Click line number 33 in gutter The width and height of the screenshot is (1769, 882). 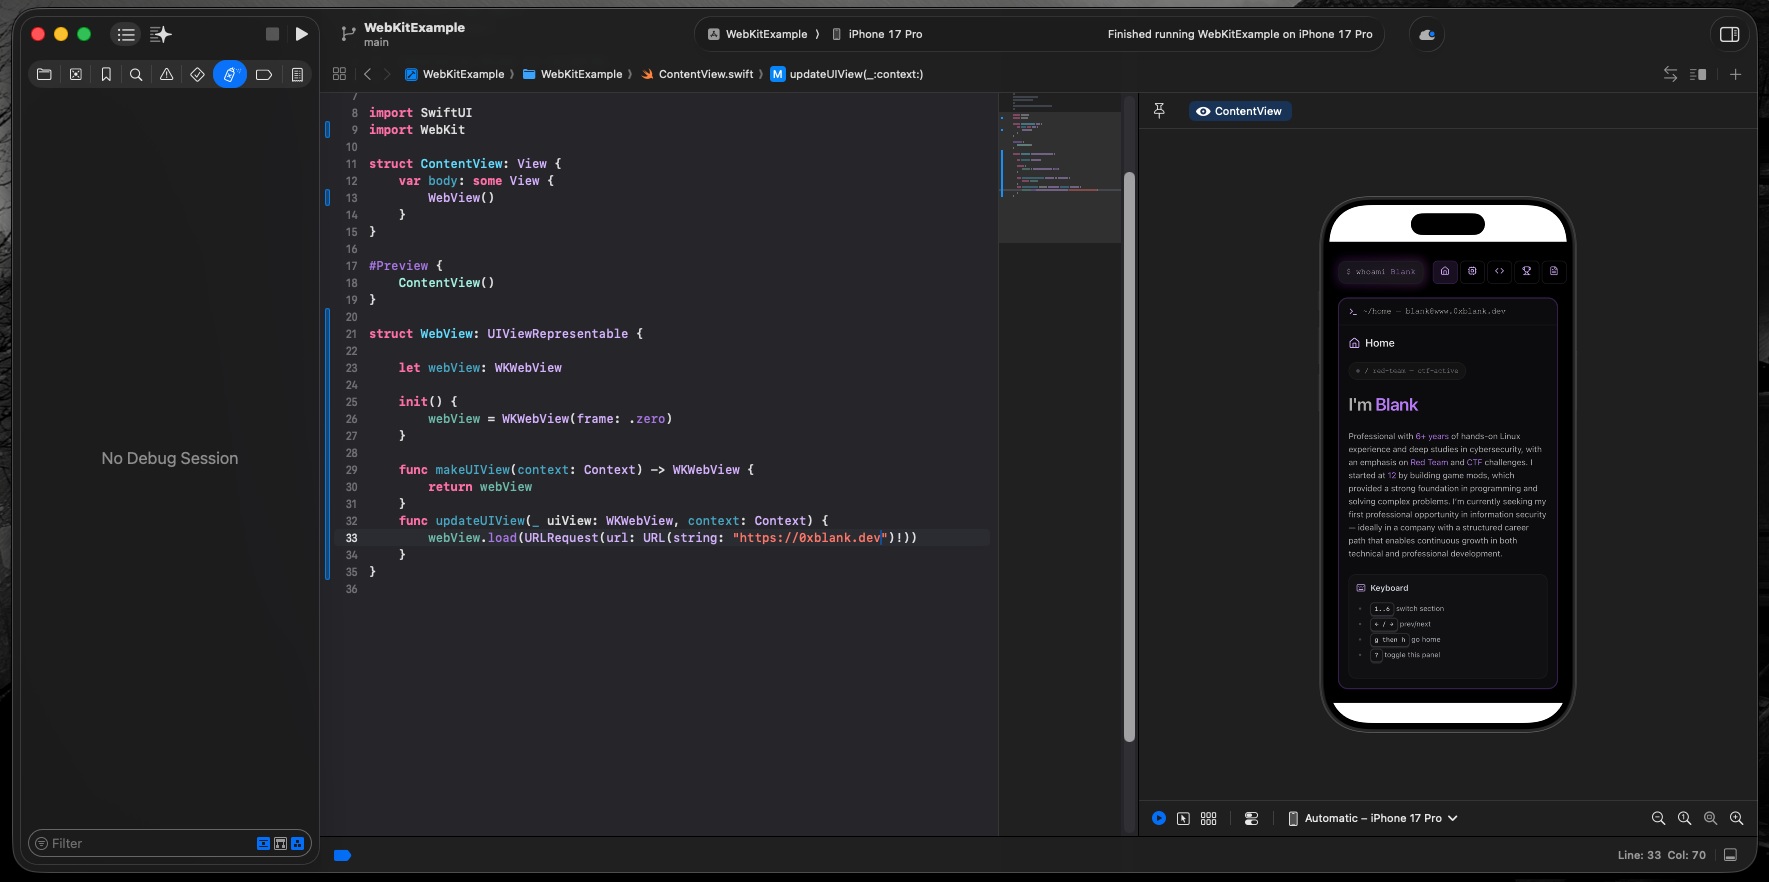[x=351, y=538]
